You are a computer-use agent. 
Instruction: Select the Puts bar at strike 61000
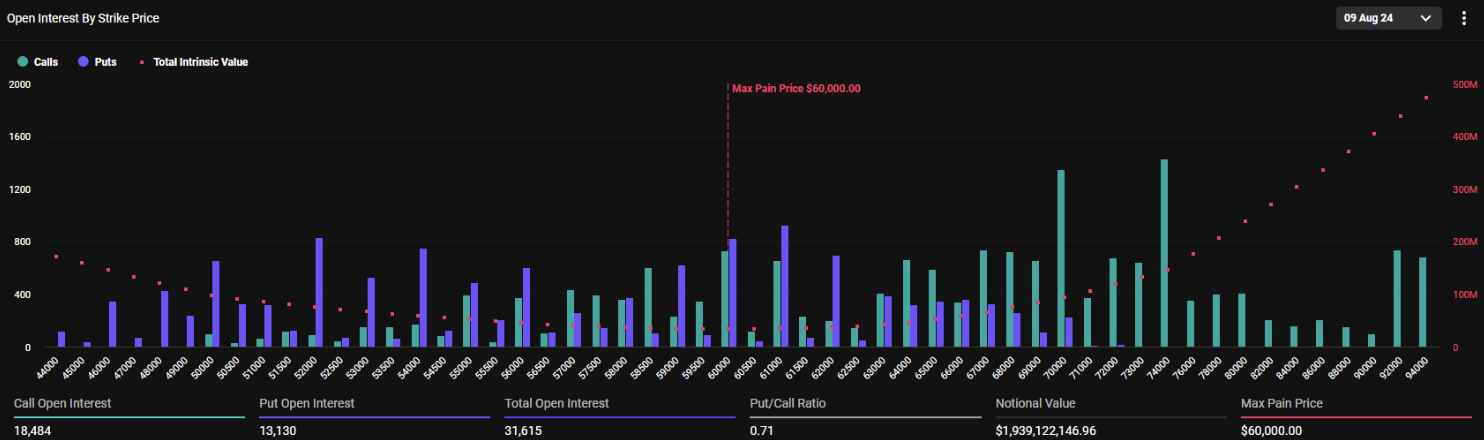click(x=785, y=286)
